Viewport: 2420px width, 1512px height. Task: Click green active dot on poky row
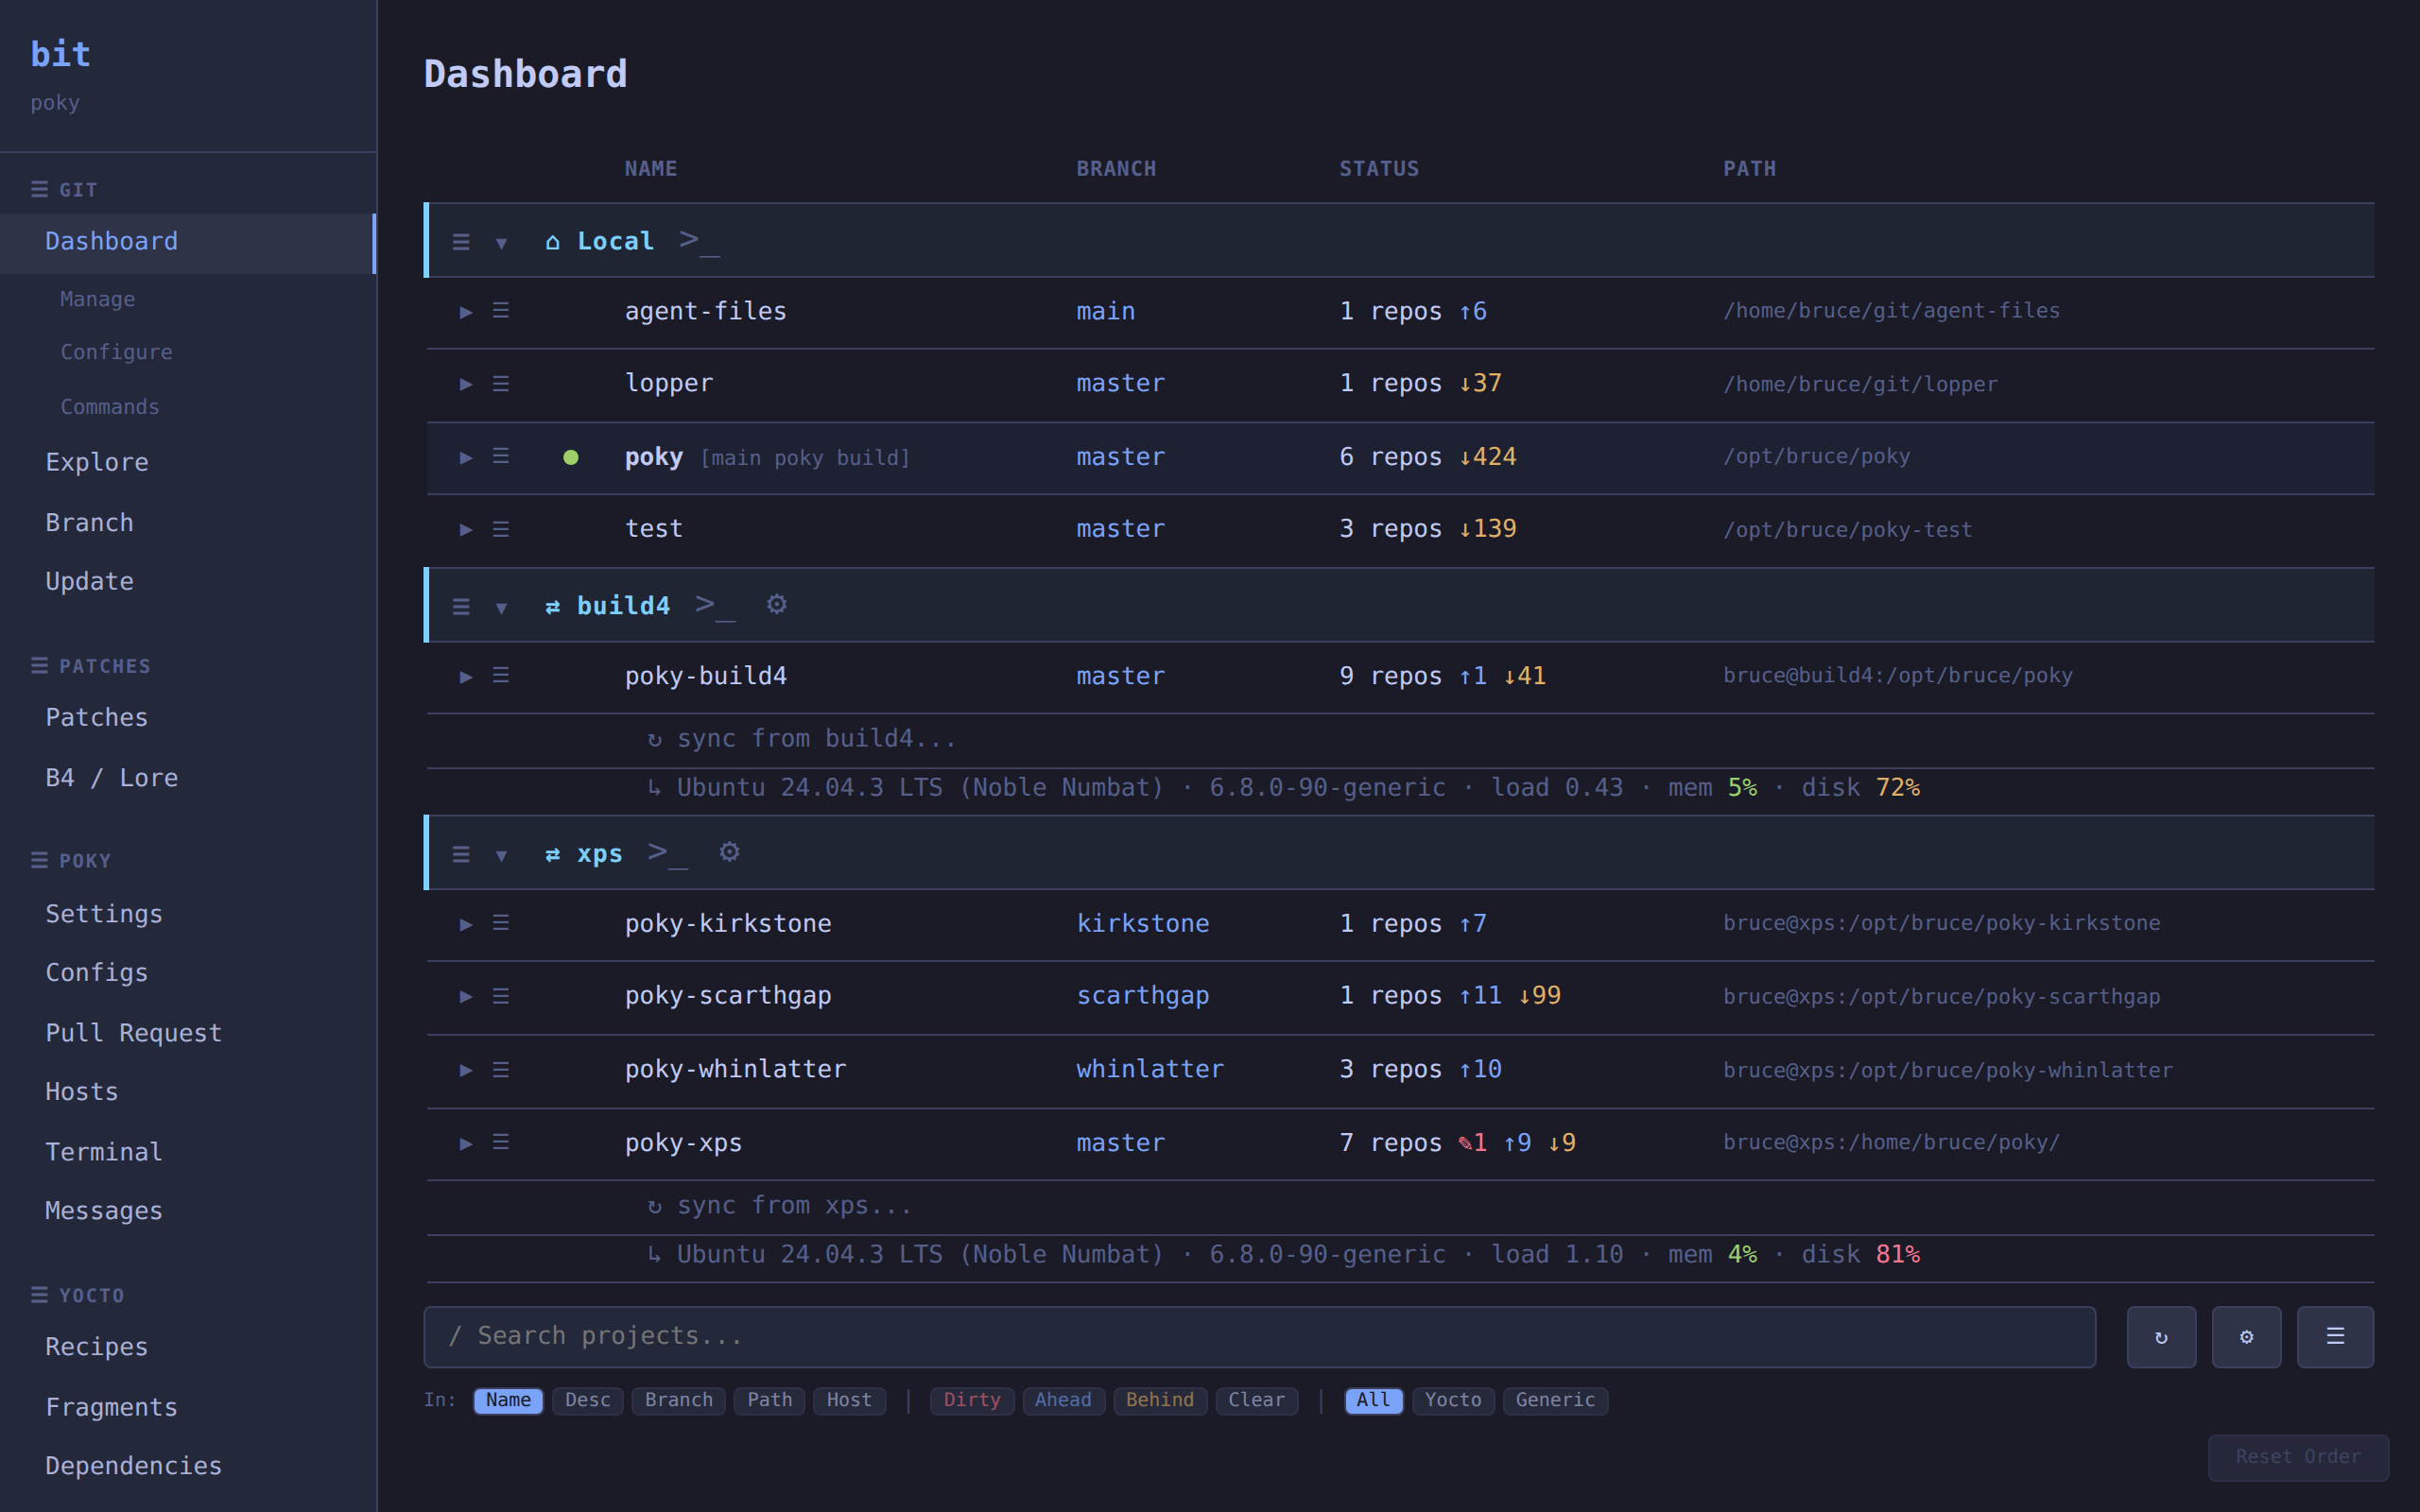point(571,457)
